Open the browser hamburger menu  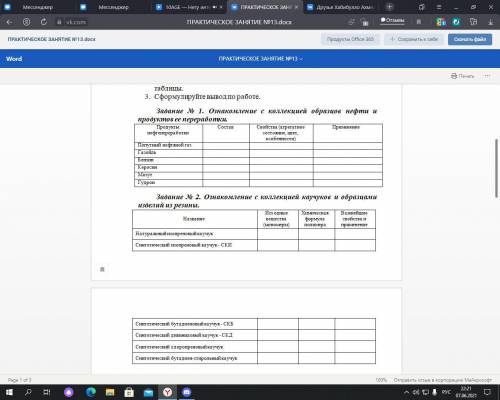(439, 7)
